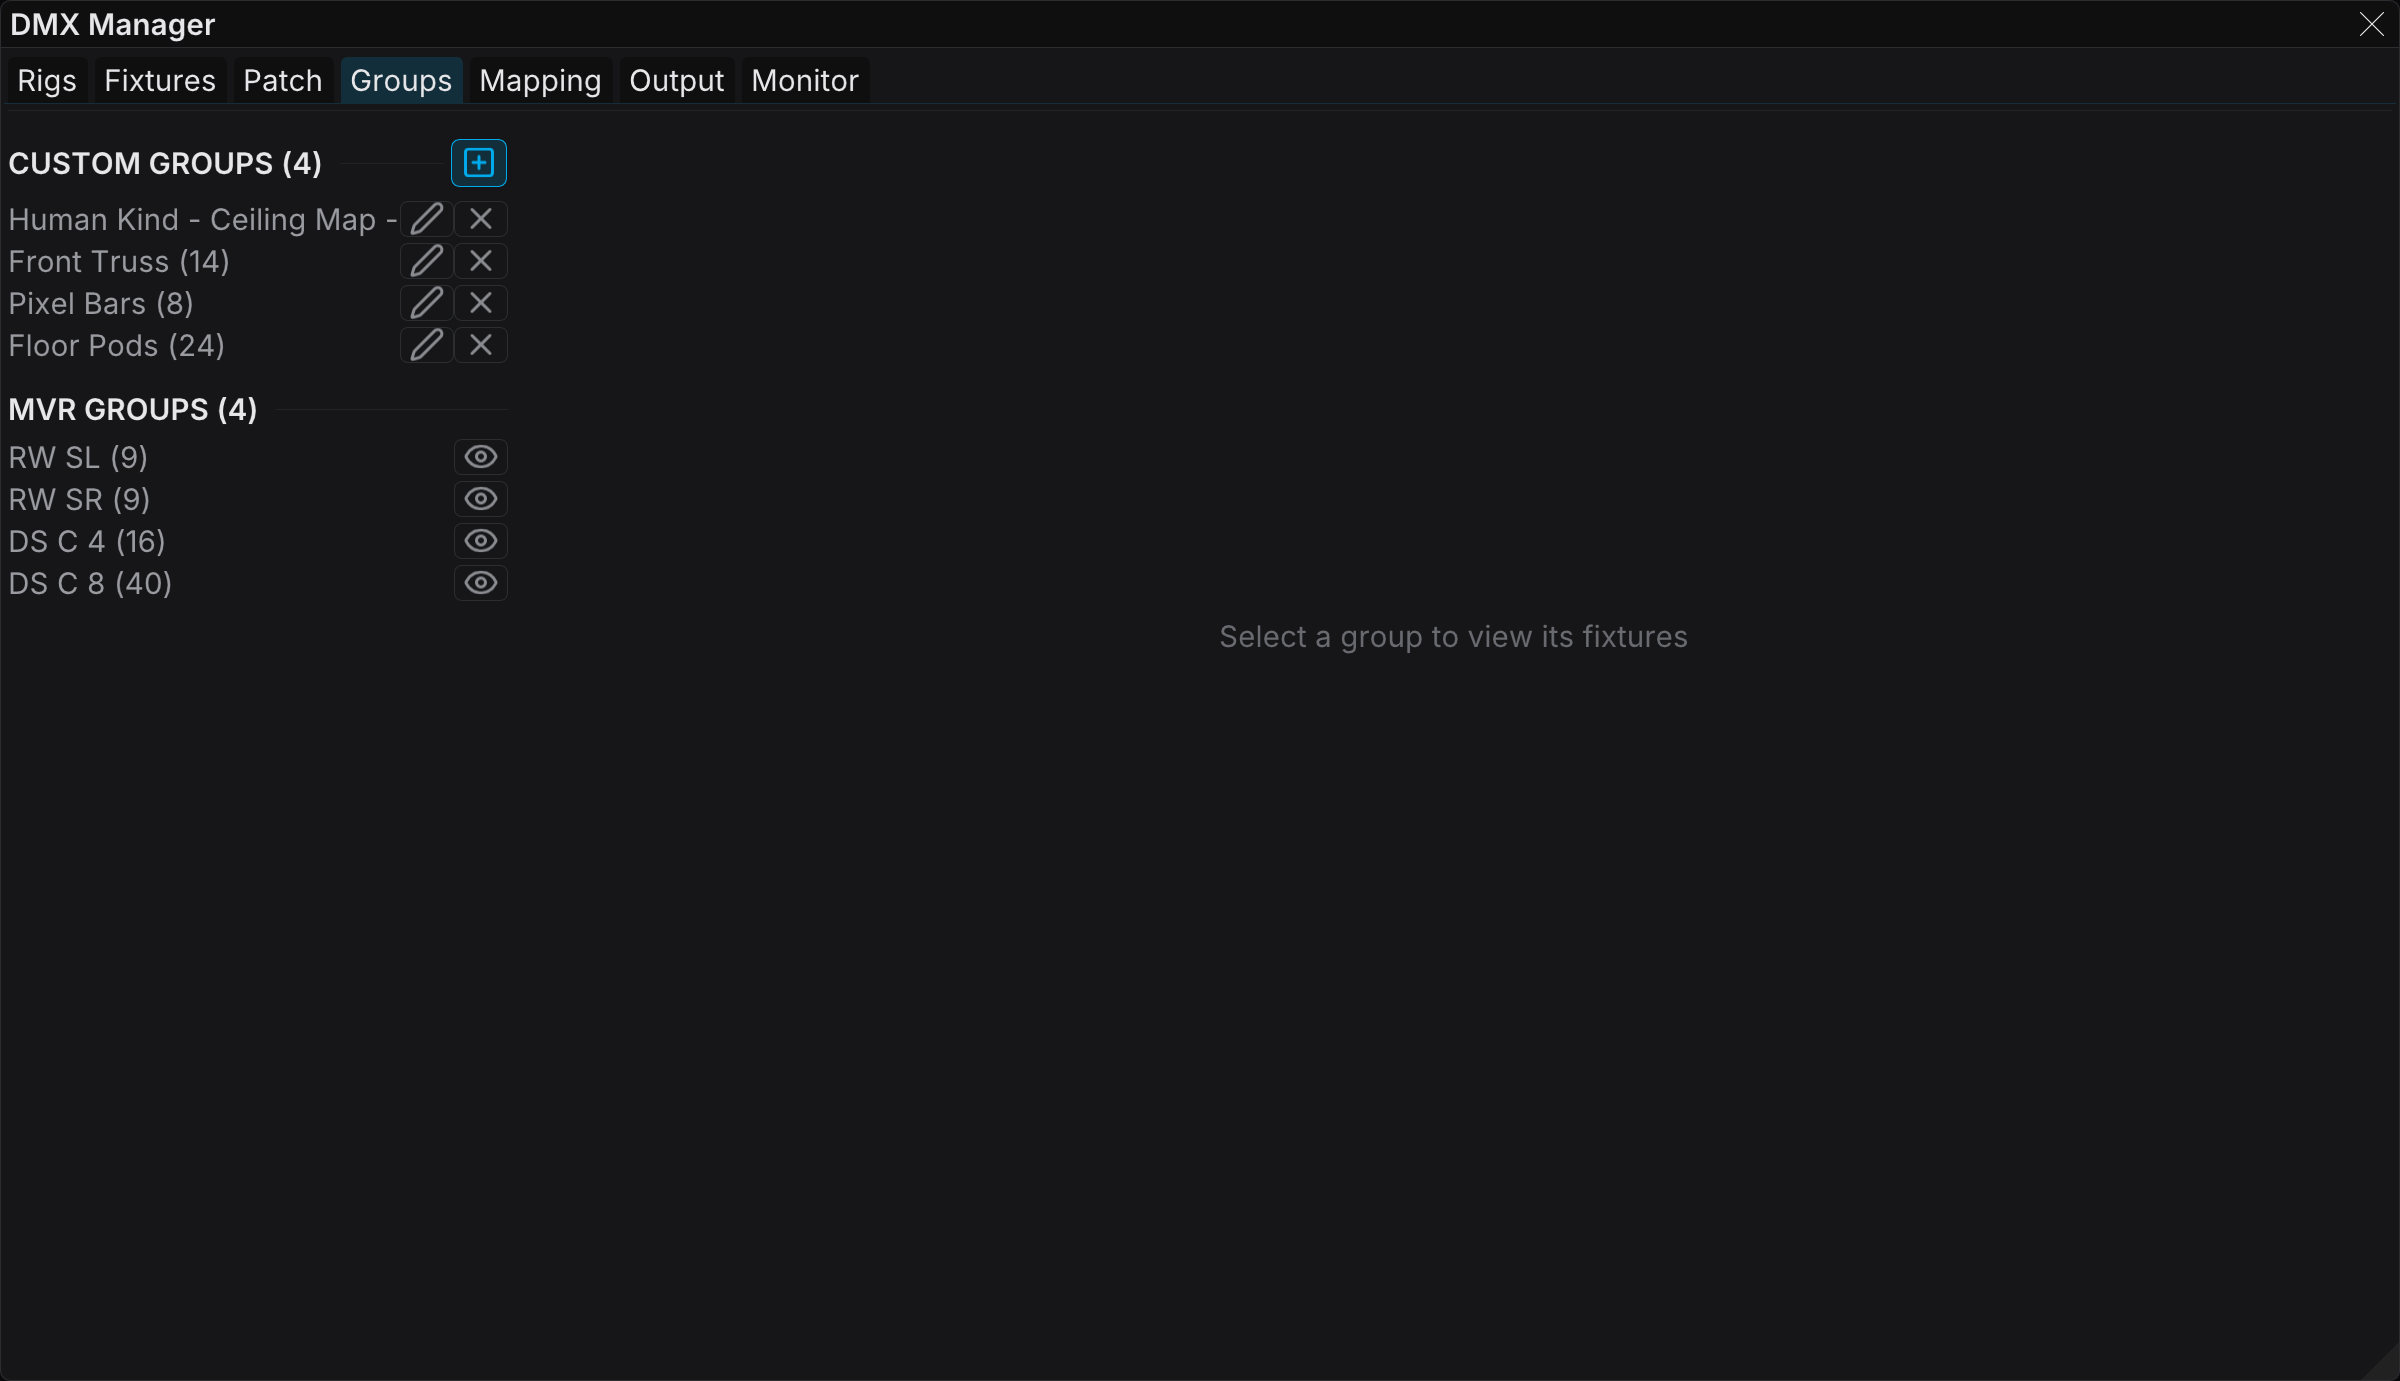
Task: Delete the Front Truss group
Action: pyautogui.click(x=481, y=261)
